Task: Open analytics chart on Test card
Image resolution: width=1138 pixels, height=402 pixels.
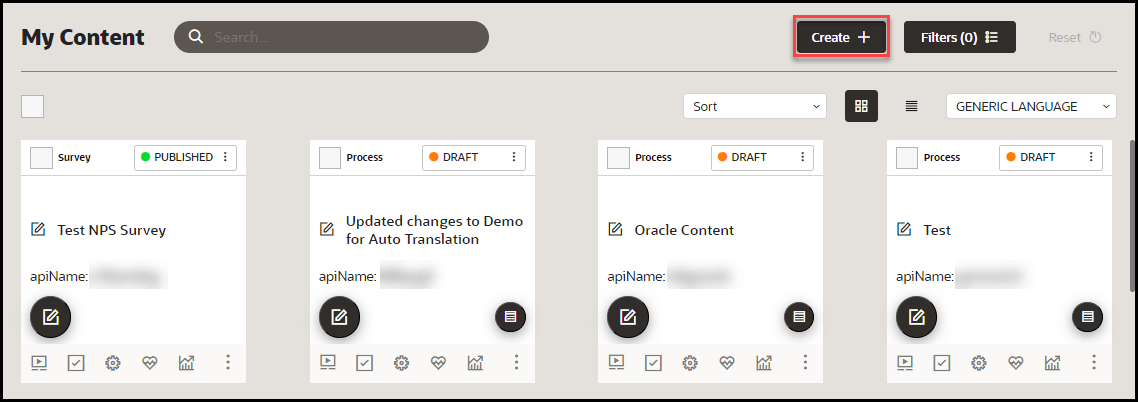Action: point(1052,362)
